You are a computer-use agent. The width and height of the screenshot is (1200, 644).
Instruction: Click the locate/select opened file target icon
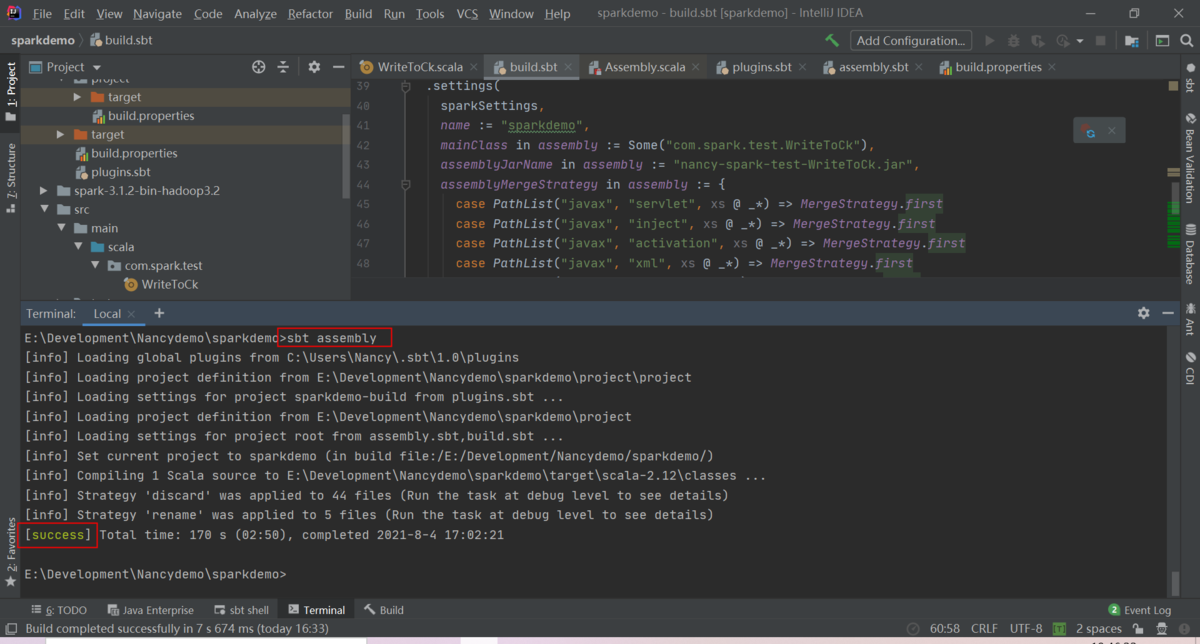tap(259, 67)
